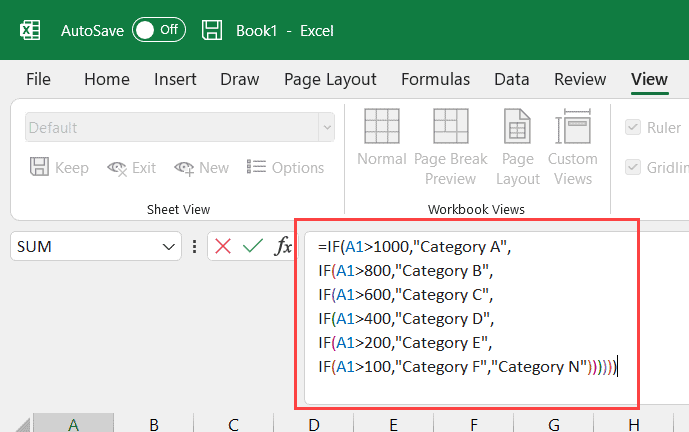Switch to Page Break Preview
The width and height of the screenshot is (689, 432).
[x=450, y=147]
